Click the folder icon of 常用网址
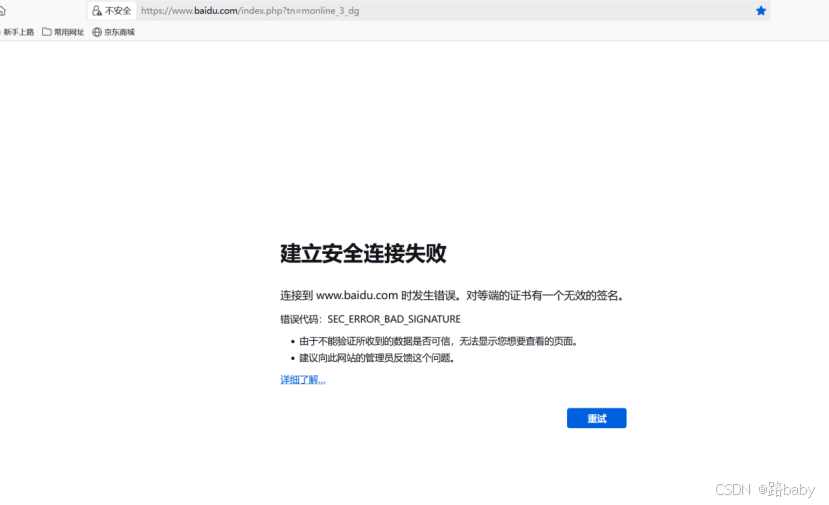Image resolution: width=829 pixels, height=505 pixels. coord(47,32)
